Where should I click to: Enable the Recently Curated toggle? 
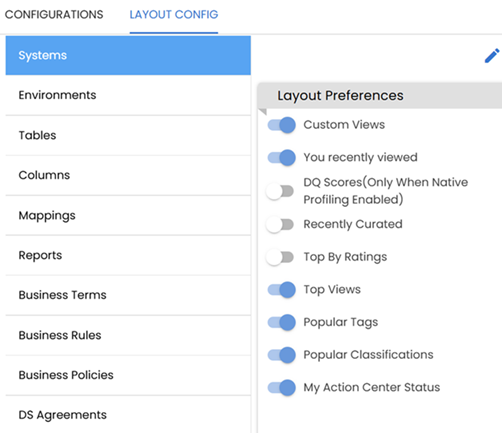pyautogui.click(x=280, y=224)
